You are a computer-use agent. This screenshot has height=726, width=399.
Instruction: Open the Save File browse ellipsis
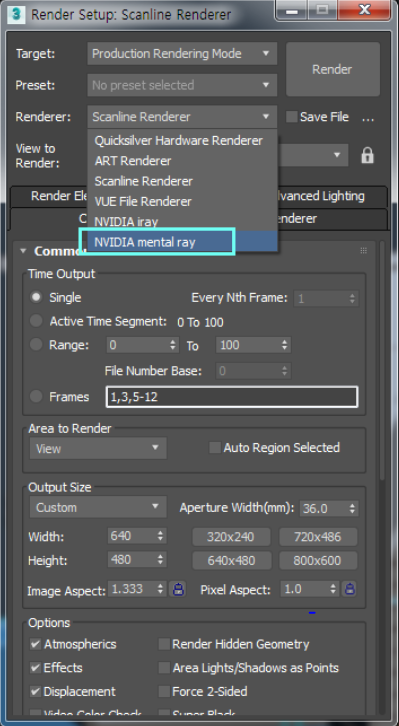[x=368, y=118]
